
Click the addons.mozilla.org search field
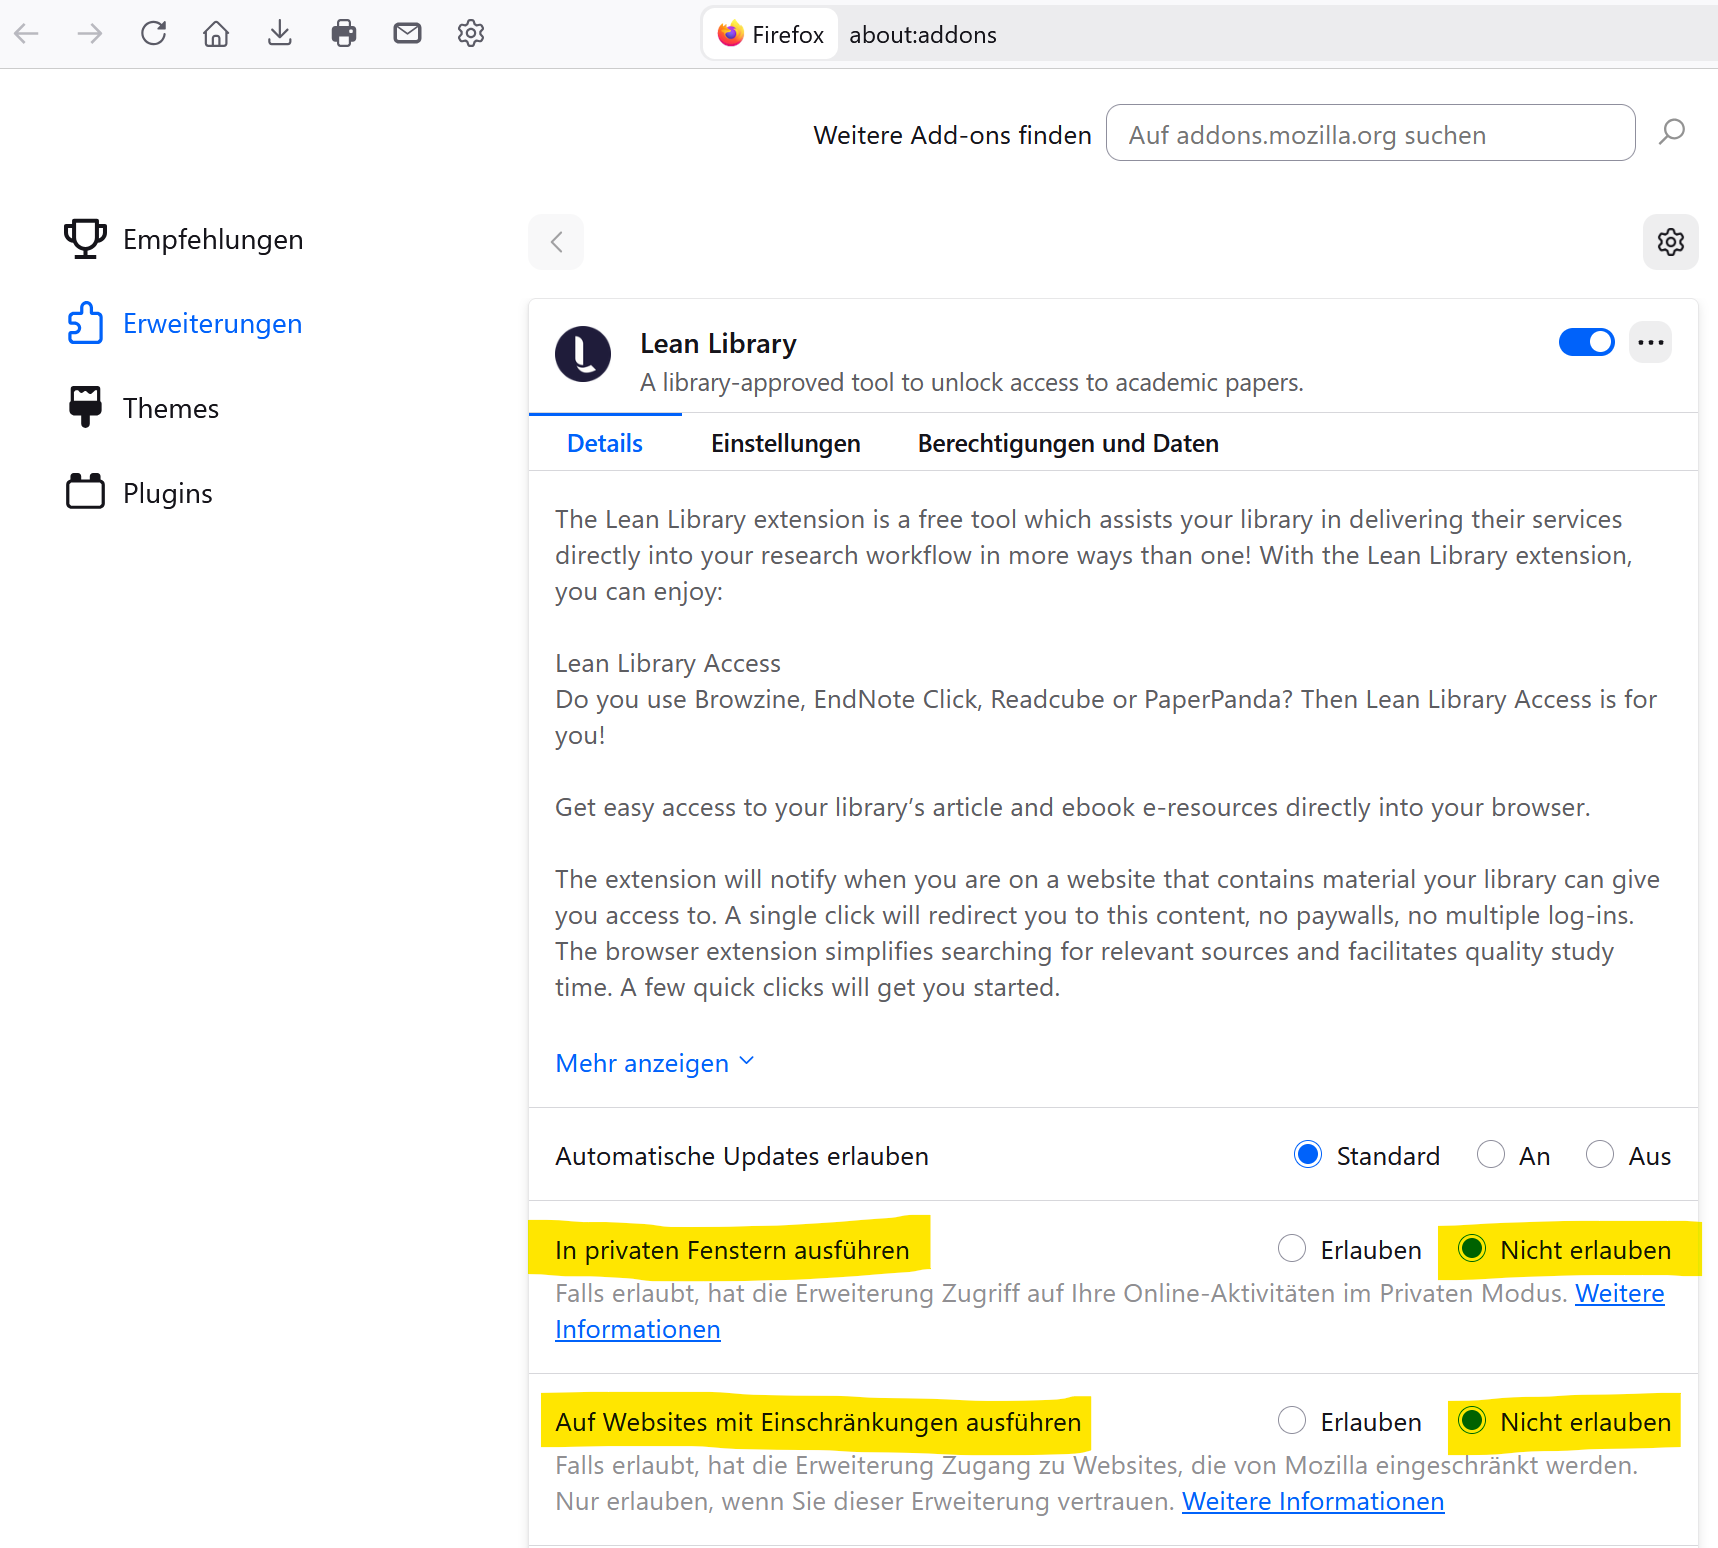click(1369, 134)
